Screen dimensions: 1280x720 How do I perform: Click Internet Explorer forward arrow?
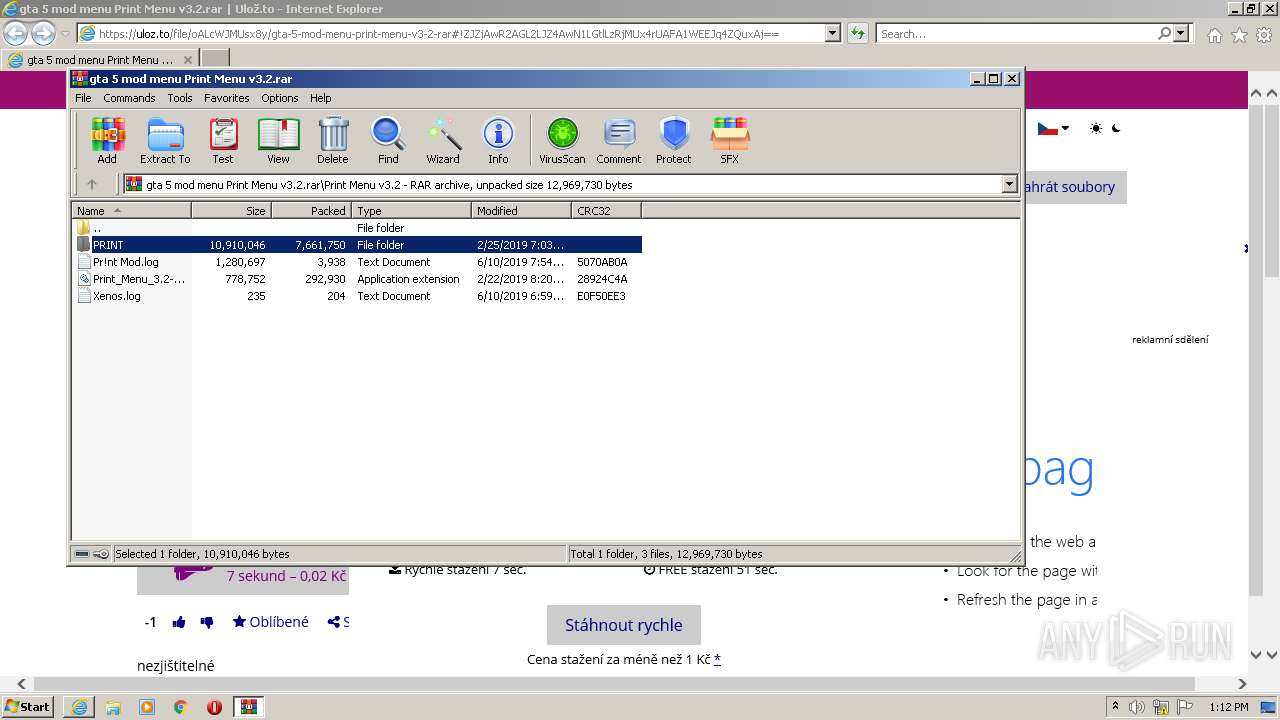pos(43,33)
